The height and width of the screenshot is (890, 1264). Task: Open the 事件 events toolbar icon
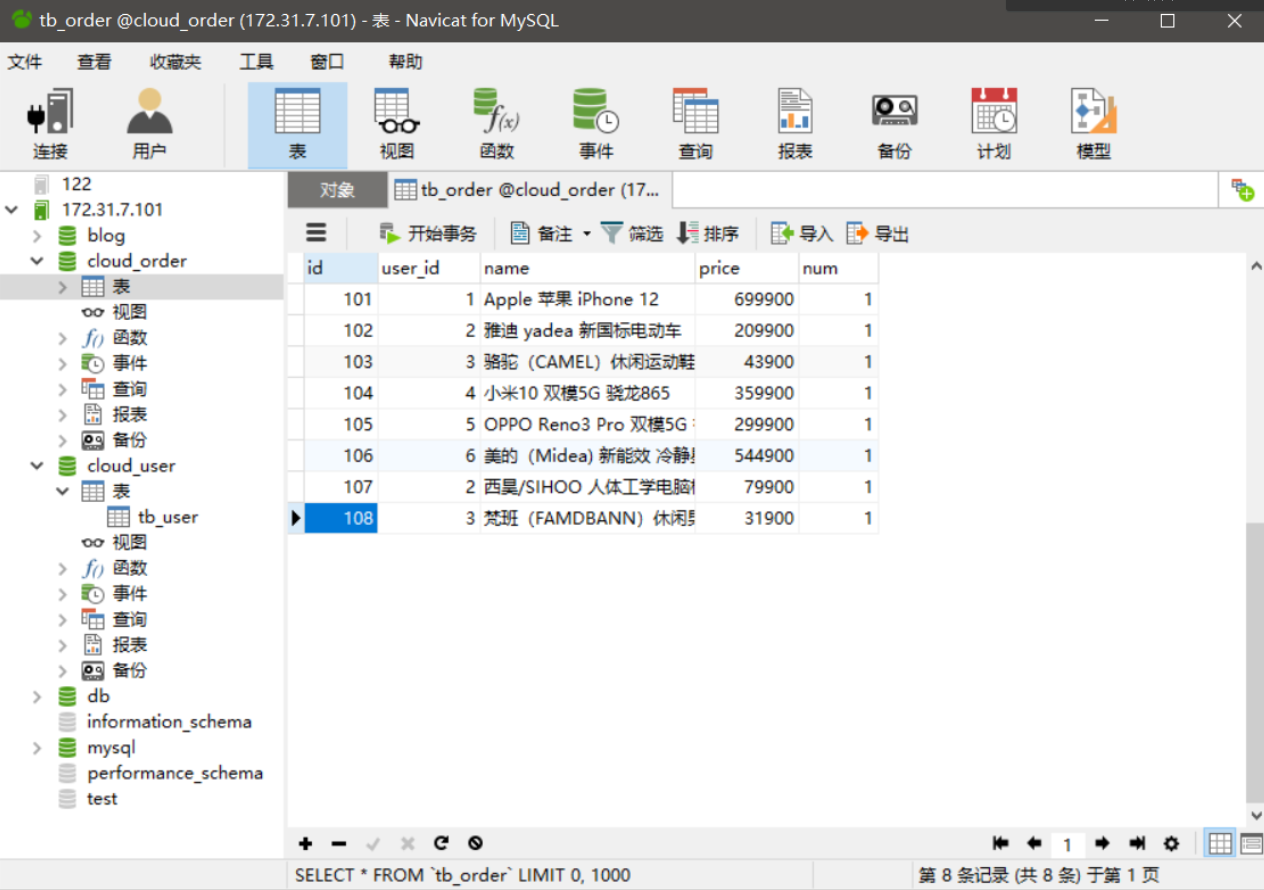click(x=596, y=125)
